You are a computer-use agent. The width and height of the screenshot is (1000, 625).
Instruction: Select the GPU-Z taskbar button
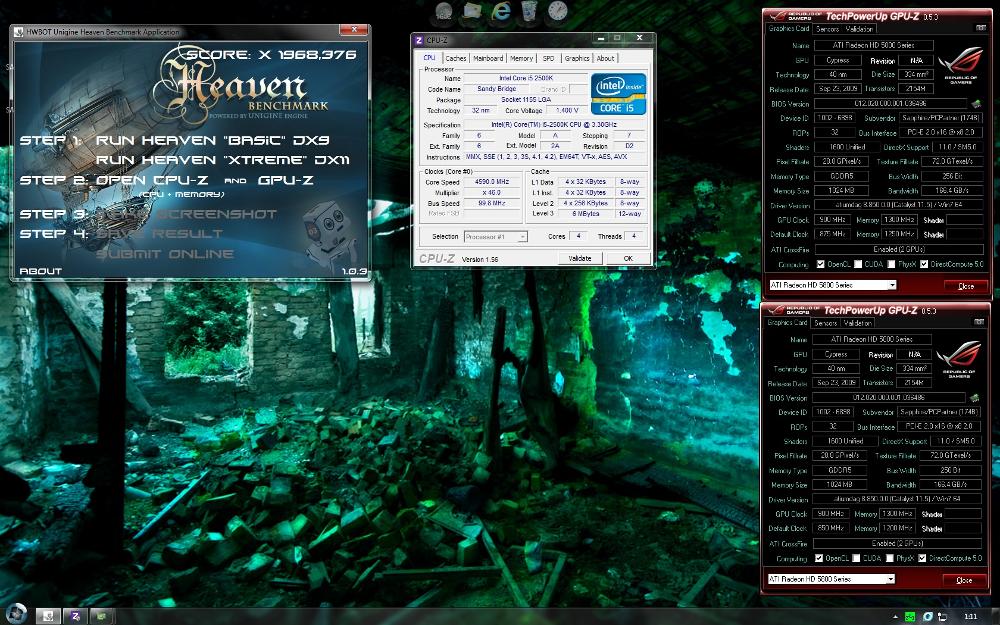tap(101, 615)
